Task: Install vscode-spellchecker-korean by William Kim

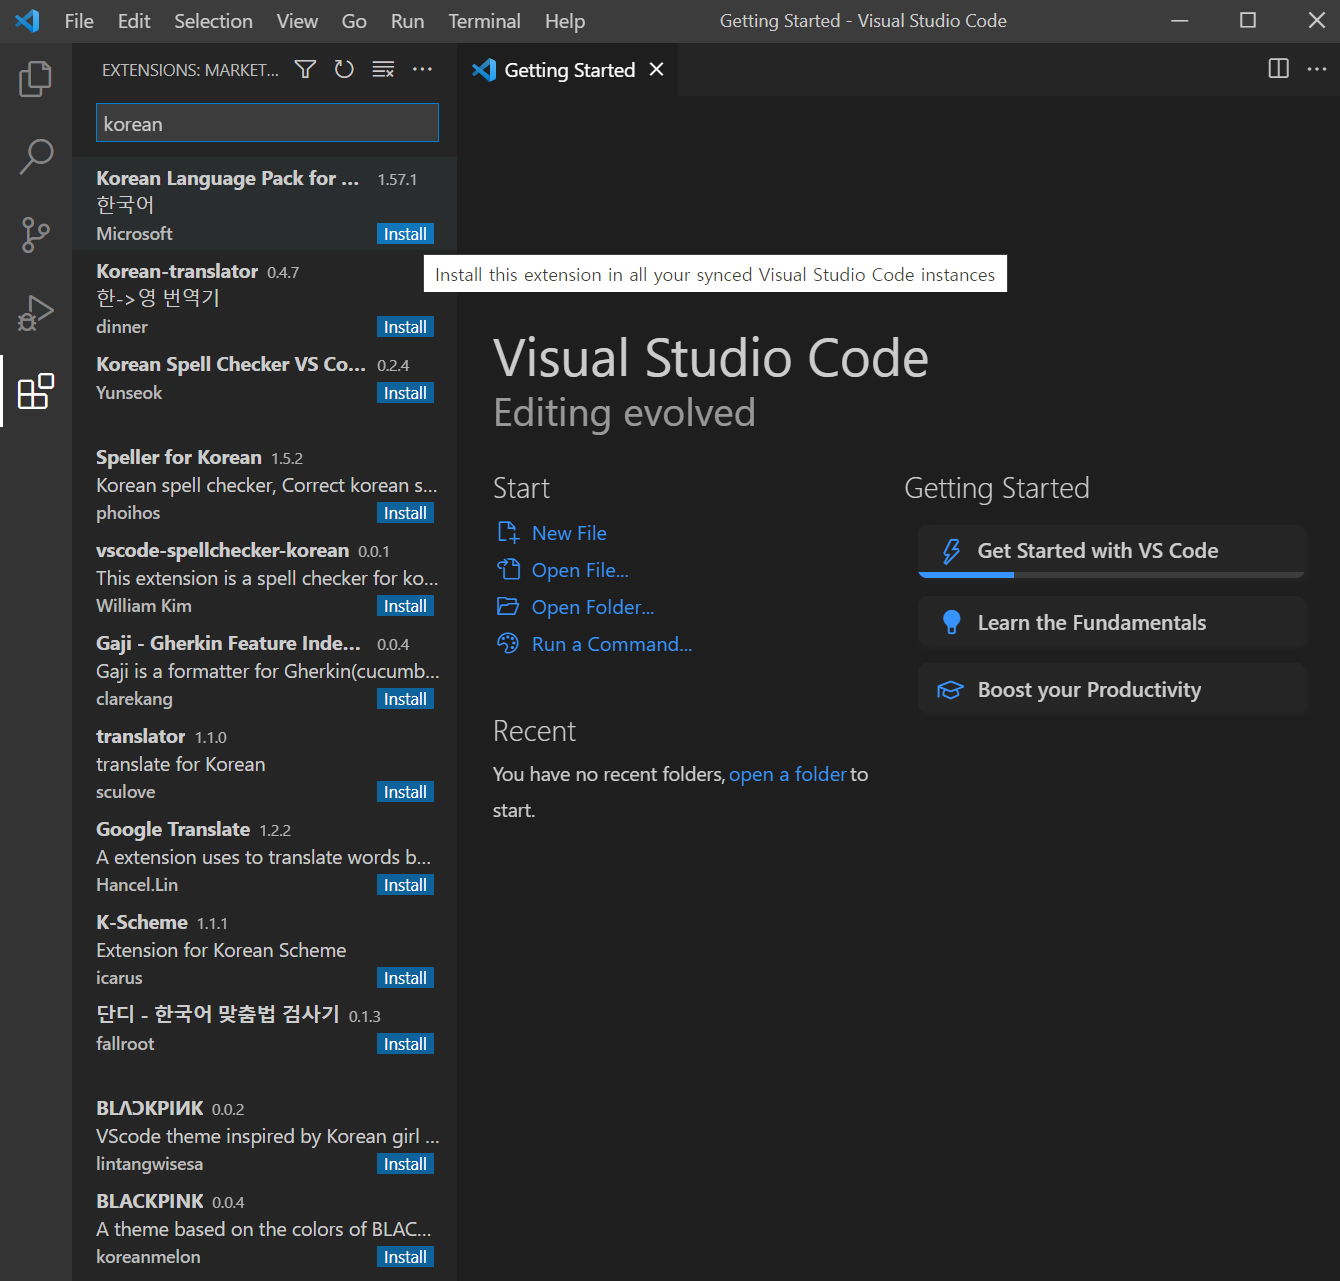Action: tap(405, 606)
